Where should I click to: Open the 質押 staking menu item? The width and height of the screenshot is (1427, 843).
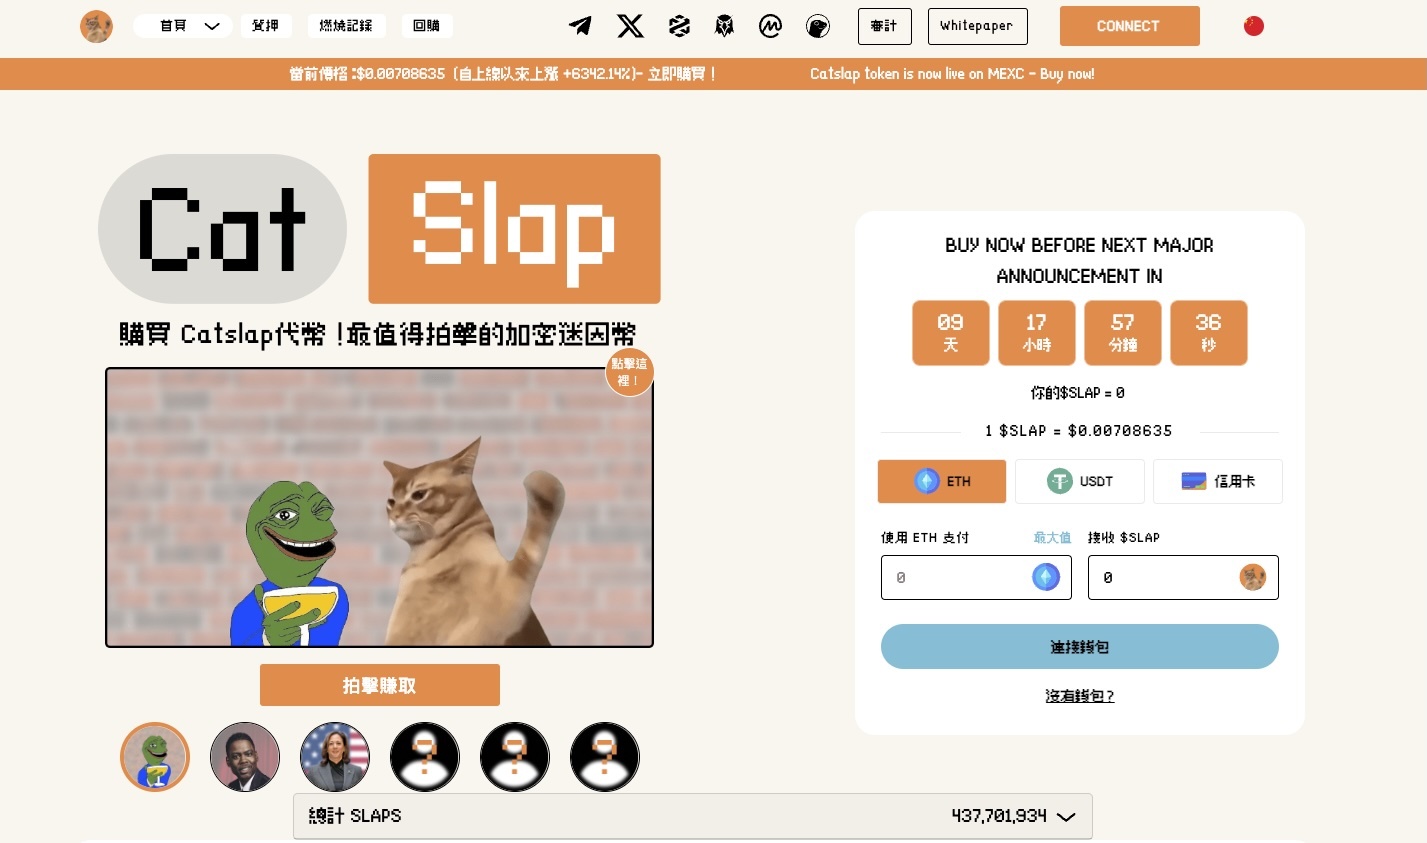(266, 26)
